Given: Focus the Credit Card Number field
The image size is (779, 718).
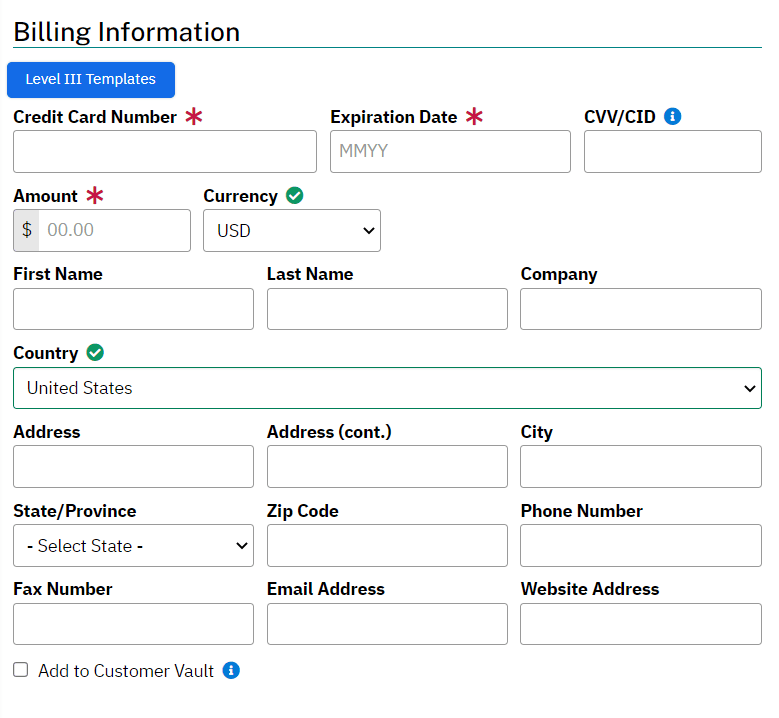Looking at the screenshot, I should click(x=165, y=152).
